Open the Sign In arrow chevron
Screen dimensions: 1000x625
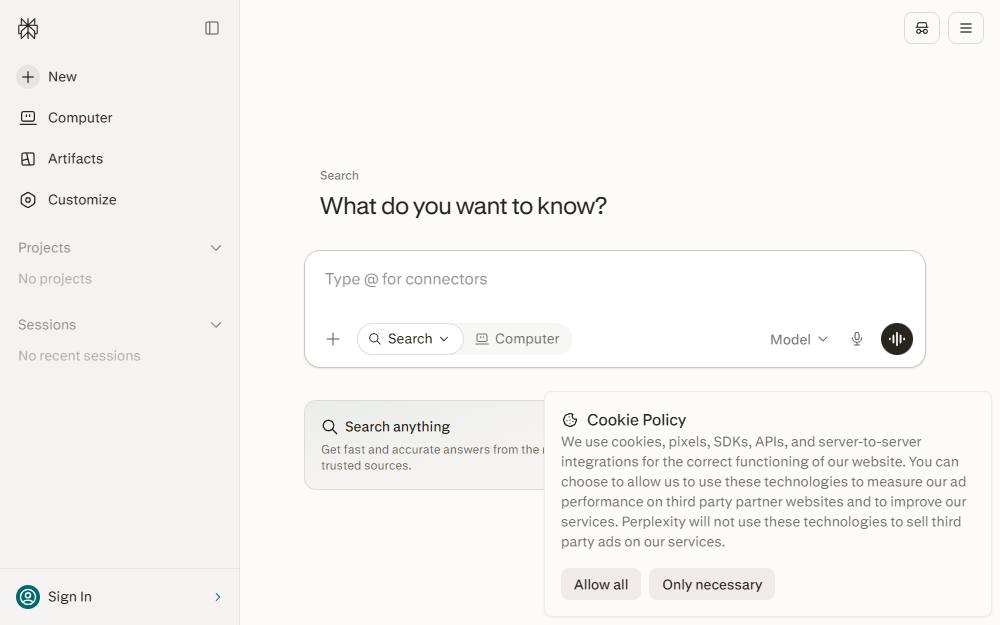217,597
